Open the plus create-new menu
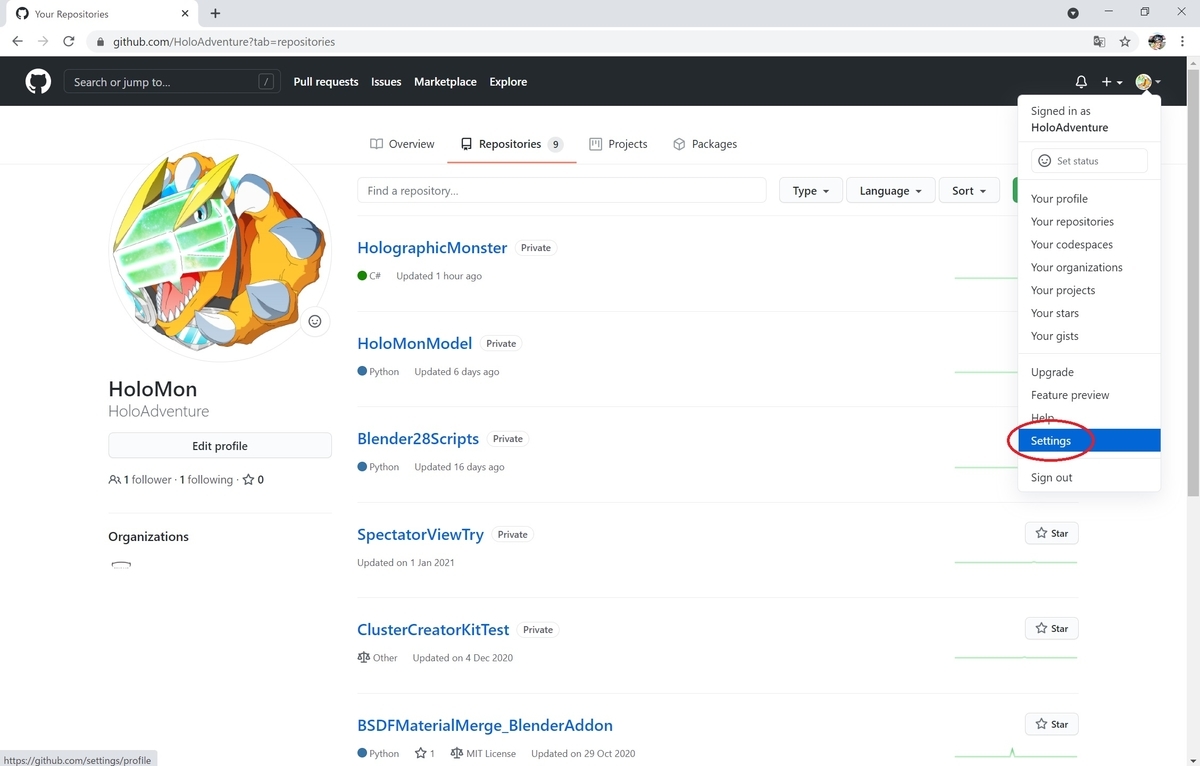Viewport: 1200px width, 766px height. pyautogui.click(x=1112, y=82)
